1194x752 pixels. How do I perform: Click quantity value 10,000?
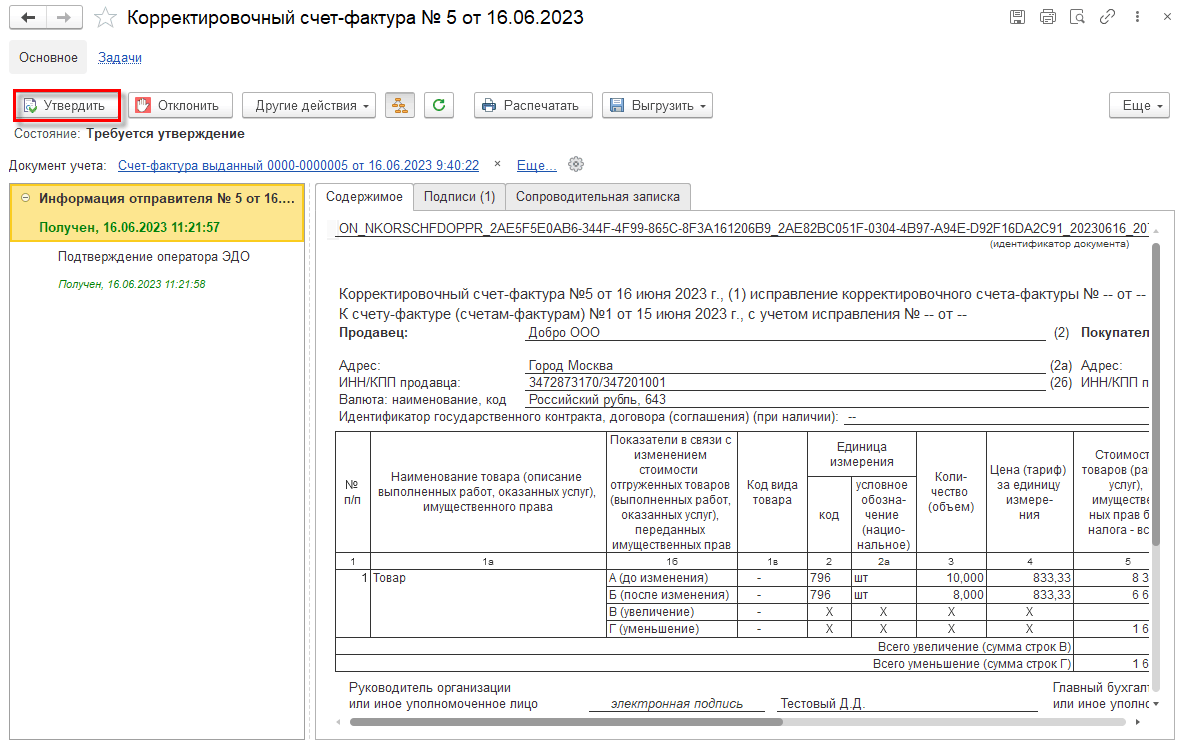coord(965,578)
